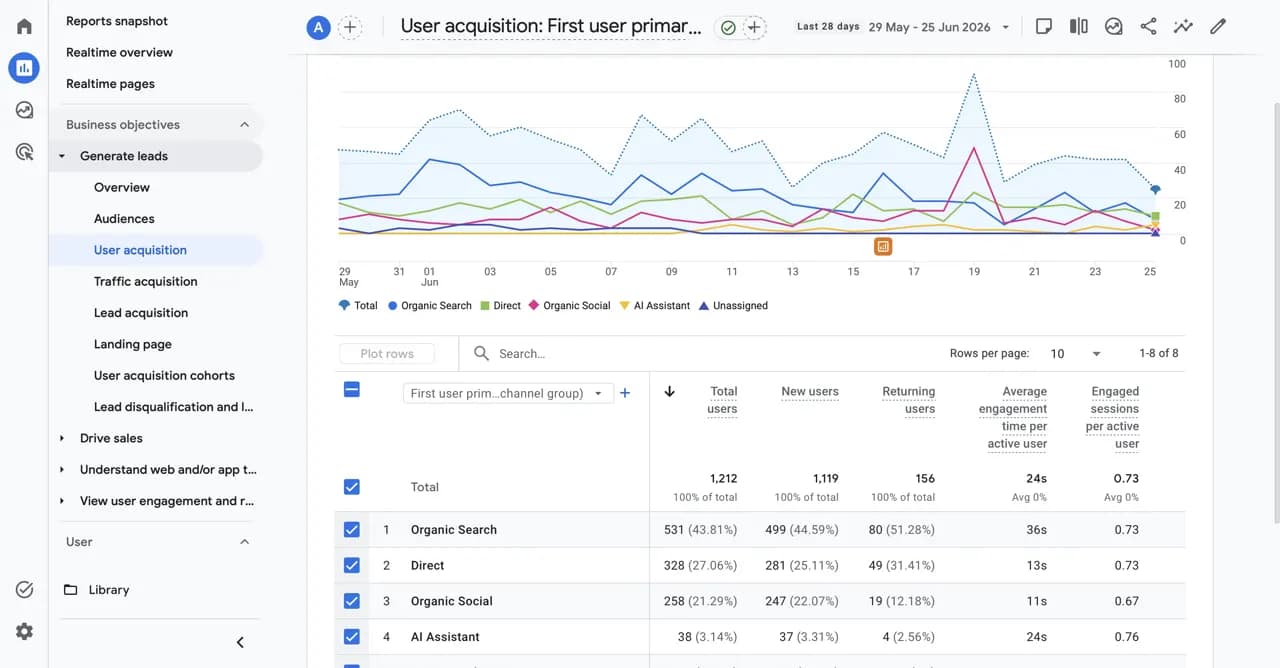
Task: Click the pencil Customize report icon
Action: pos(1217,27)
